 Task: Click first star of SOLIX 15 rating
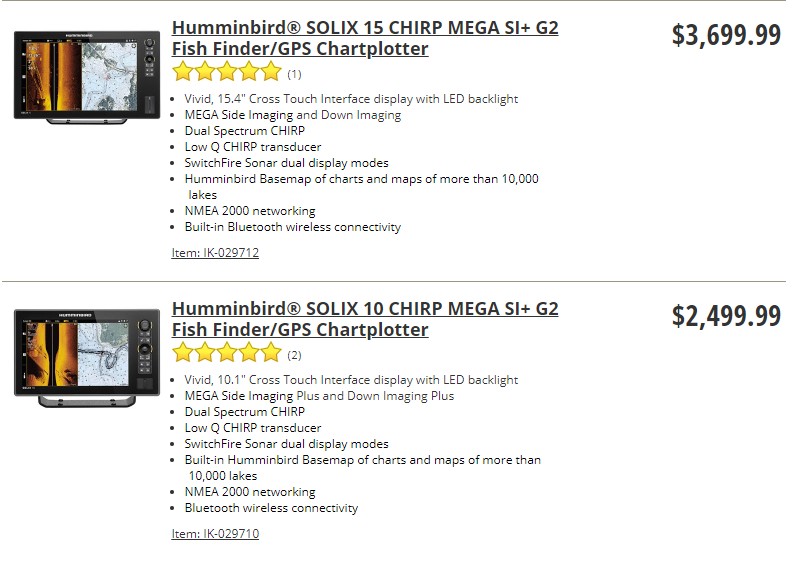pyautogui.click(x=183, y=71)
